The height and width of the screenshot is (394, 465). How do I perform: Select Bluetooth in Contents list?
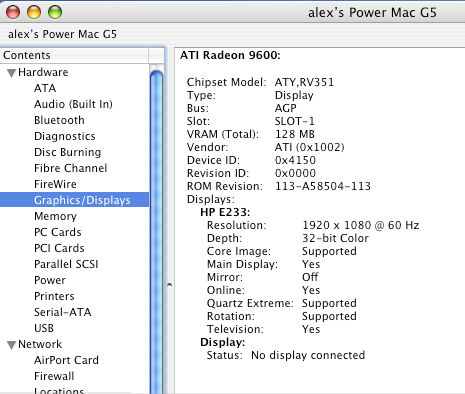[x=59, y=120]
